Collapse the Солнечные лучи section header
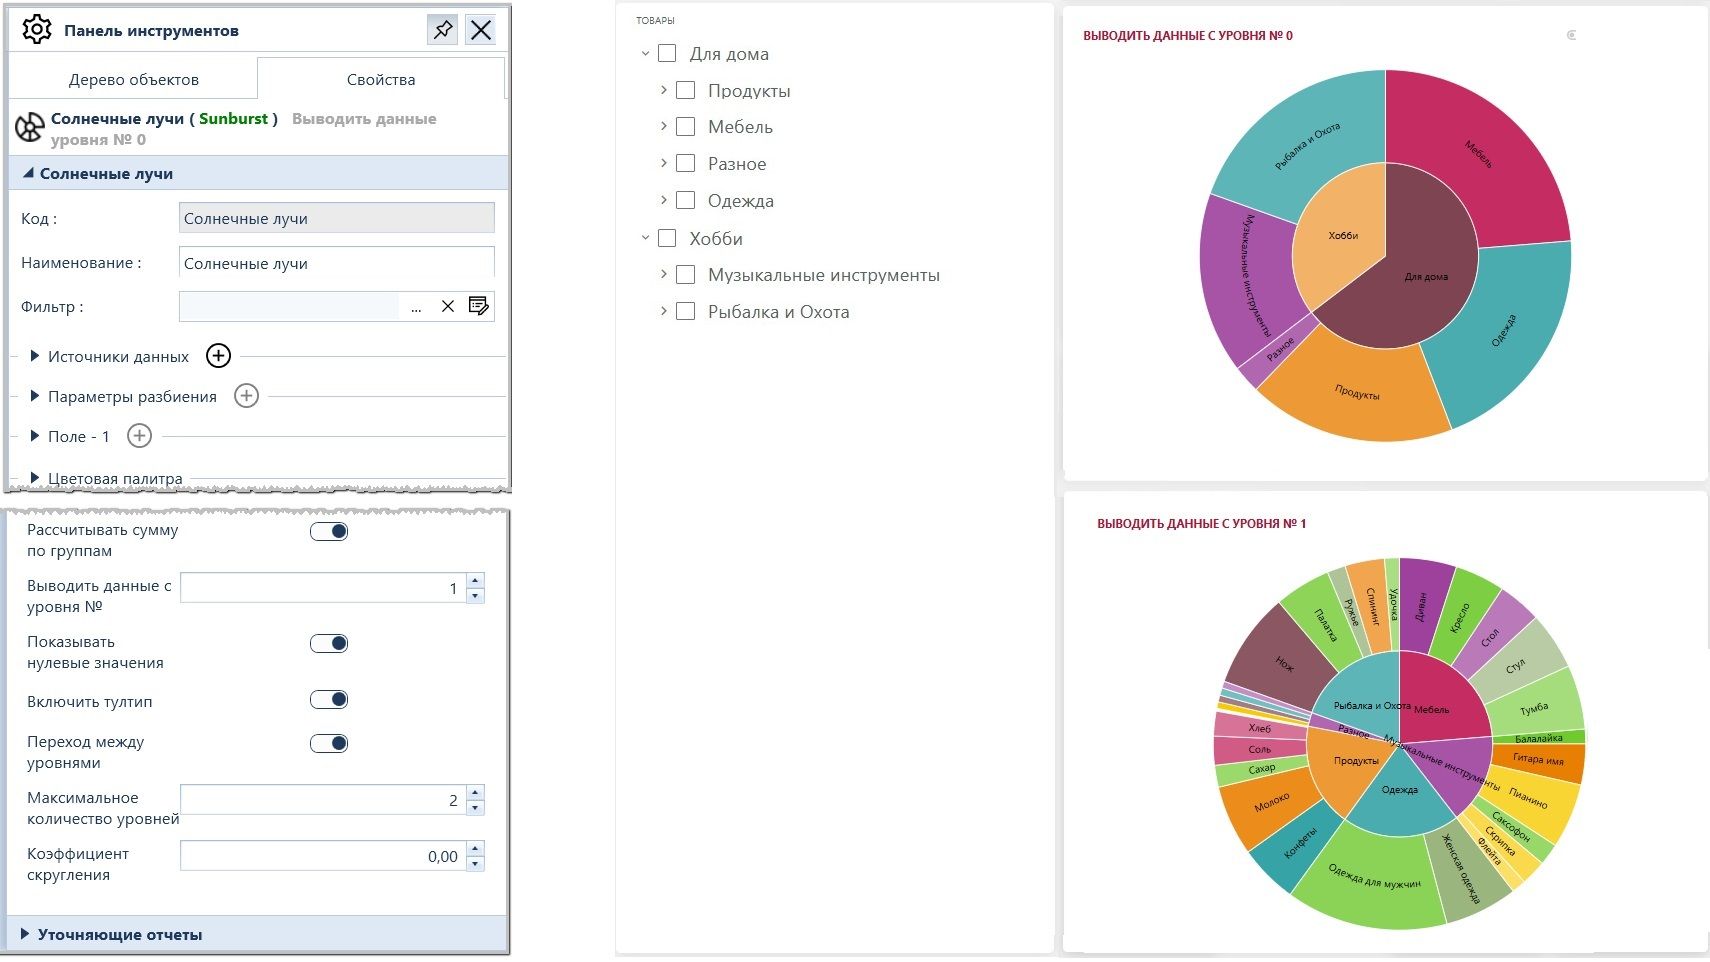Image resolution: width=1710 pixels, height=962 pixels. coord(259,173)
